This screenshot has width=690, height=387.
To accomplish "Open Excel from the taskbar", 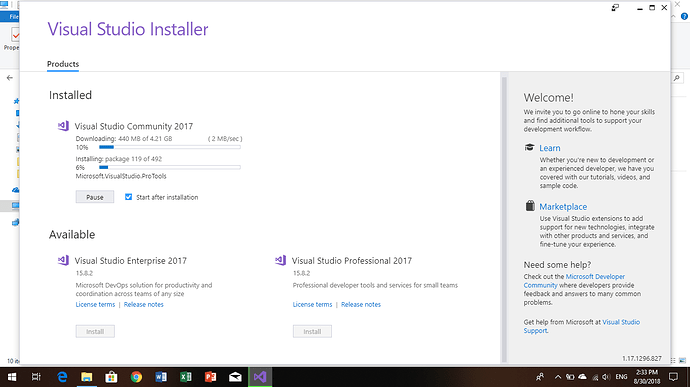I will pyautogui.click(x=185, y=377).
